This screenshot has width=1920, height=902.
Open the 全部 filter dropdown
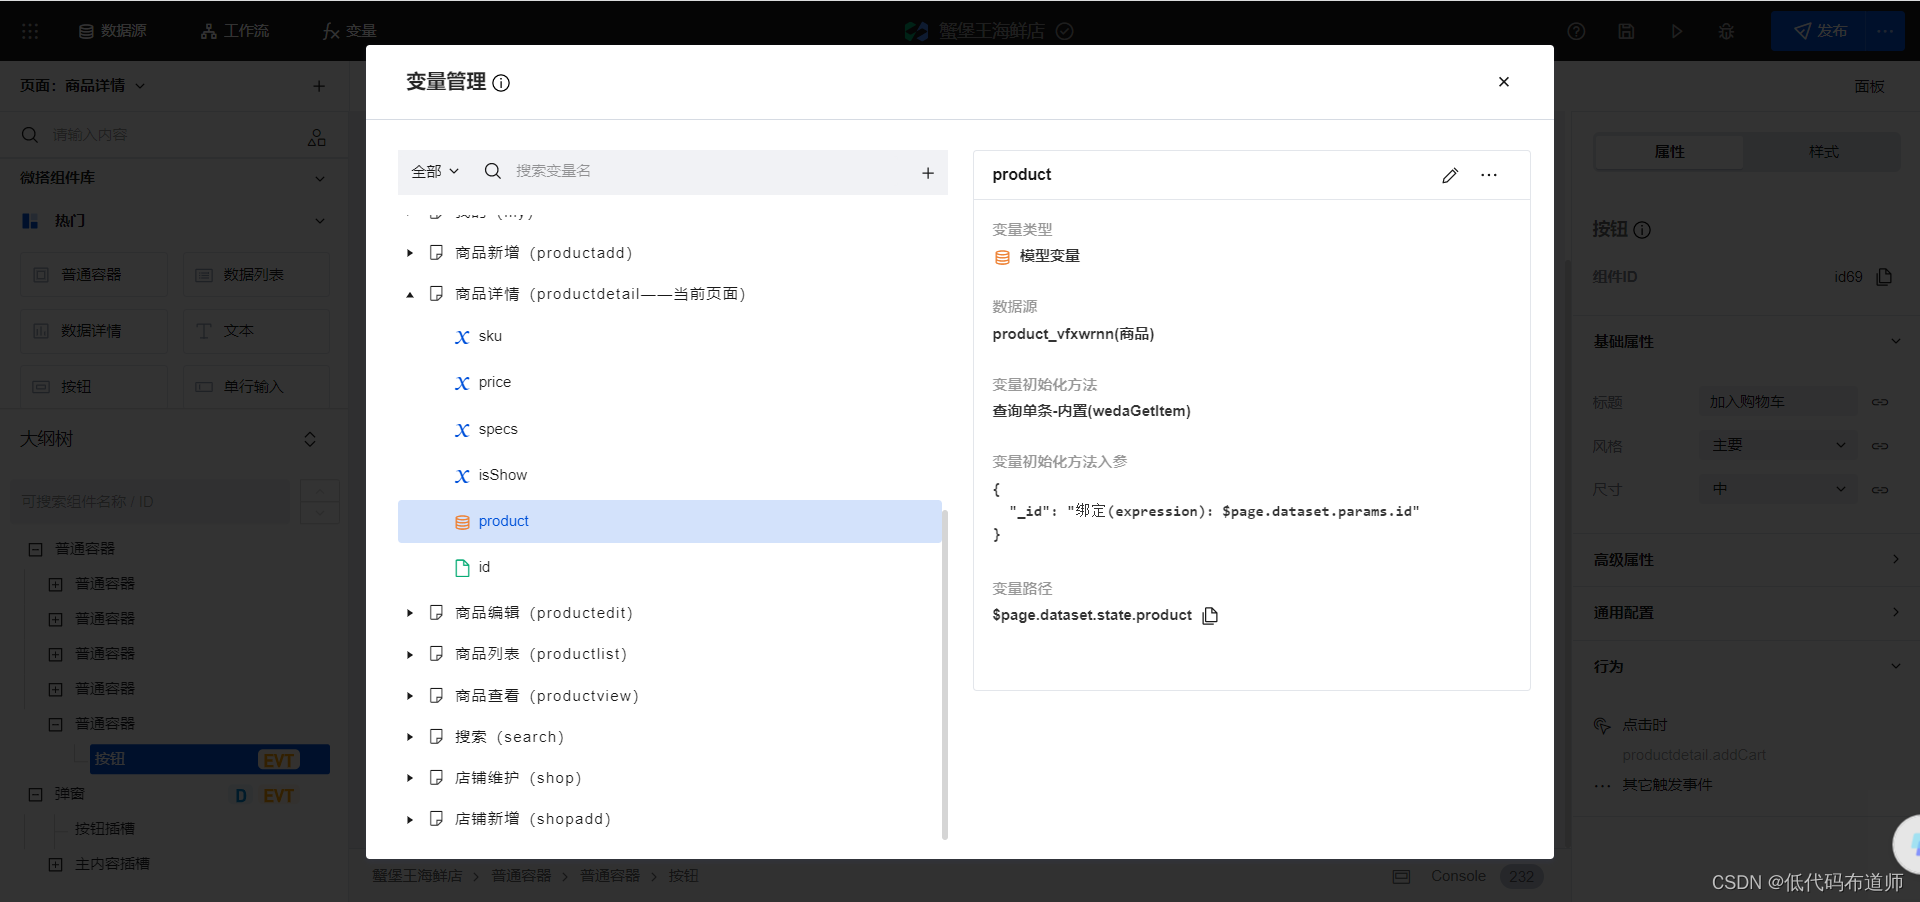click(x=435, y=171)
